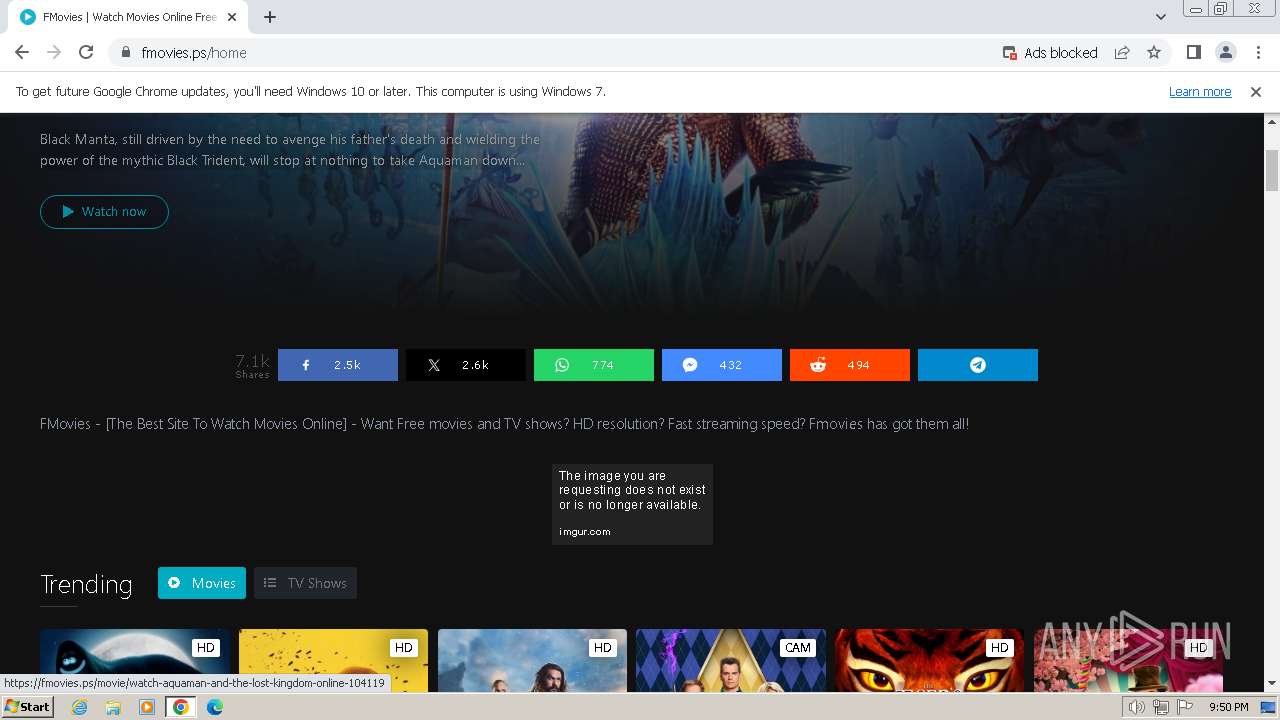Open the Ads blocked indicator
Screen dimensions: 1280x720
(1050, 53)
